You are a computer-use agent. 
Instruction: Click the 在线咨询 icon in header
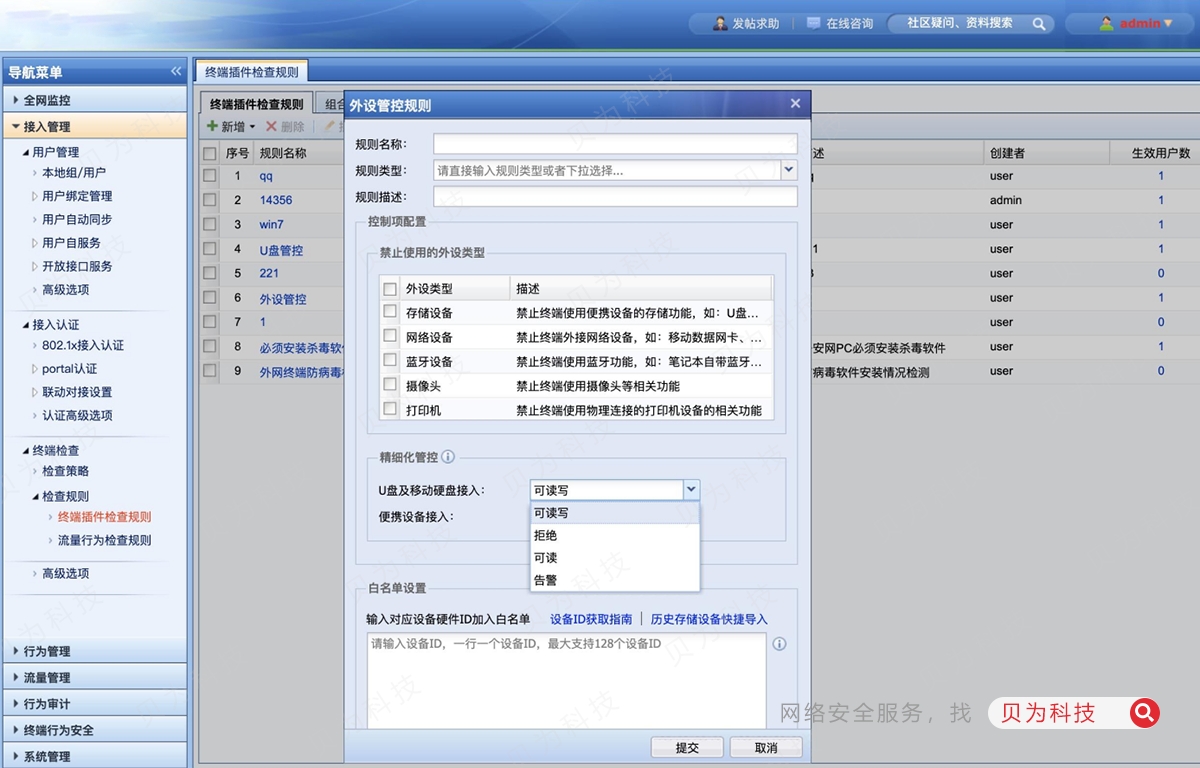click(x=814, y=24)
